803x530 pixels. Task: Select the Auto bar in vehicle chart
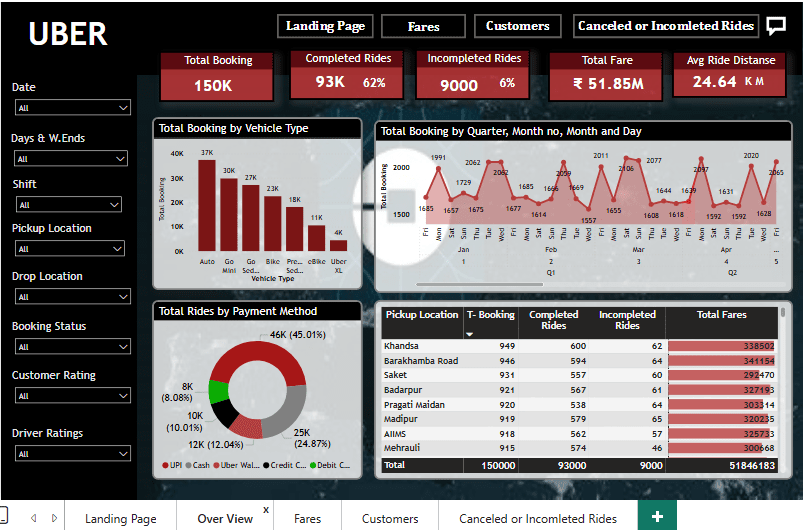(207, 205)
